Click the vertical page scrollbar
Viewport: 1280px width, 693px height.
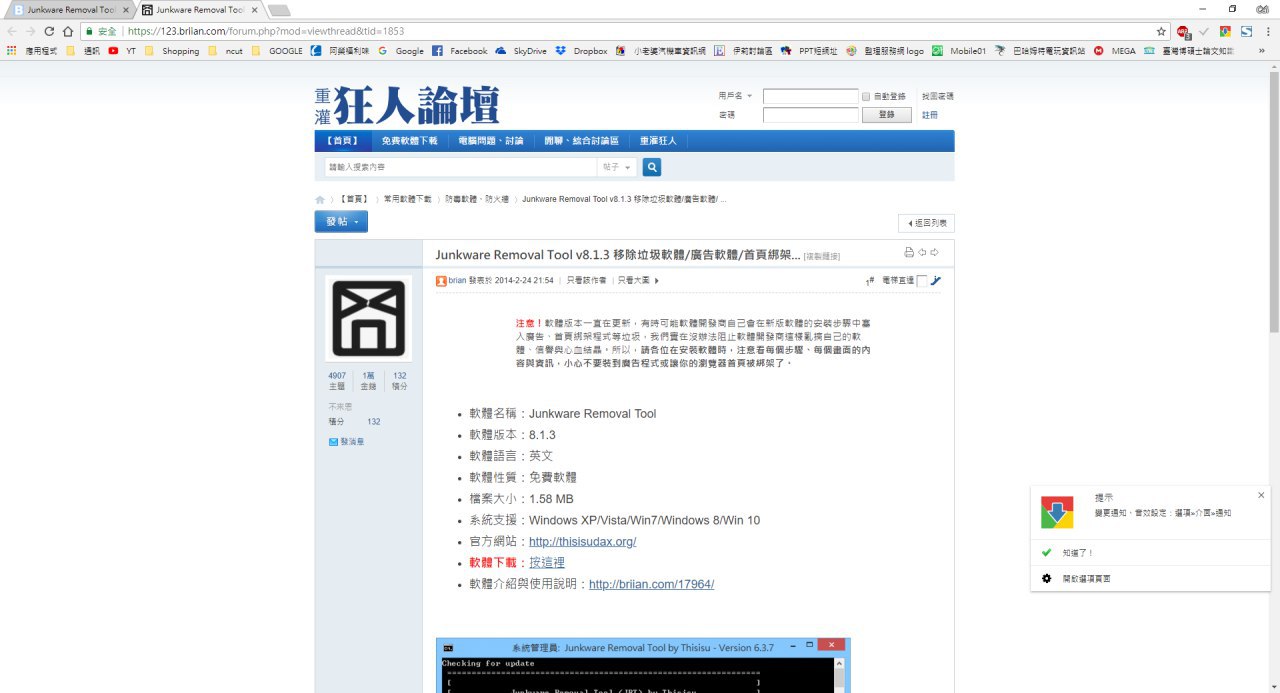[1273, 200]
